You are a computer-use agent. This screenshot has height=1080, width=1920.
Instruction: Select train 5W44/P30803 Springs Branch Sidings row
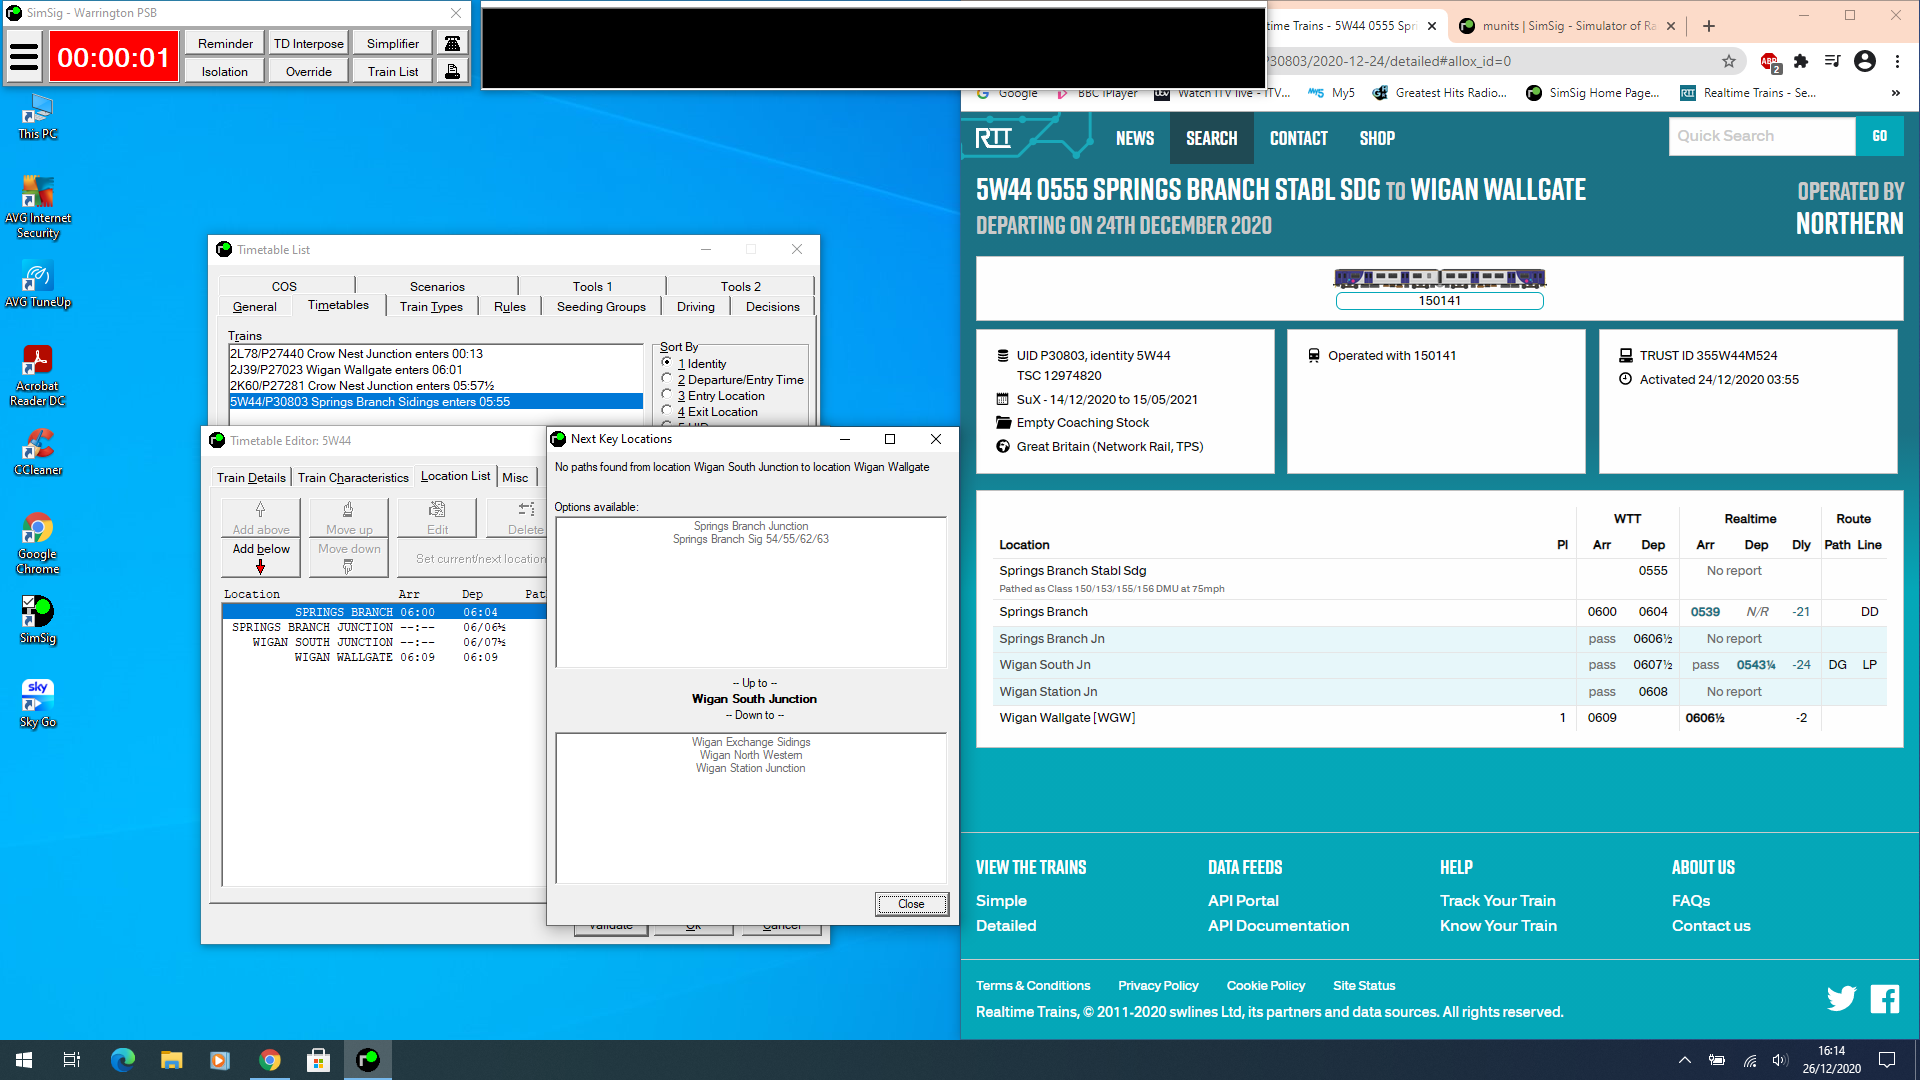coord(436,402)
